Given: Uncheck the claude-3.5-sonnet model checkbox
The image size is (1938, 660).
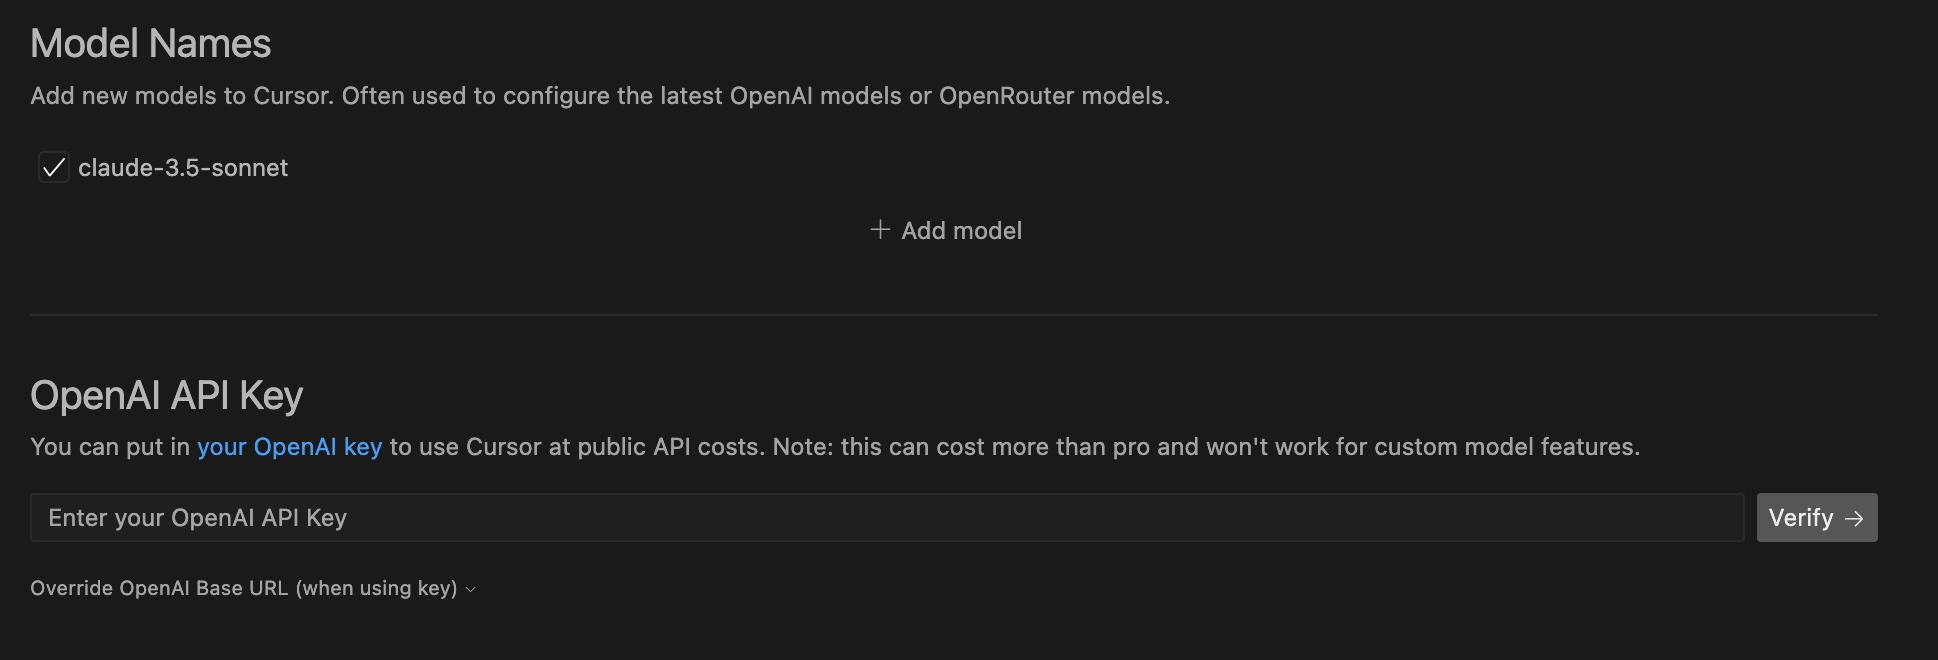Looking at the screenshot, I should point(54,168).
